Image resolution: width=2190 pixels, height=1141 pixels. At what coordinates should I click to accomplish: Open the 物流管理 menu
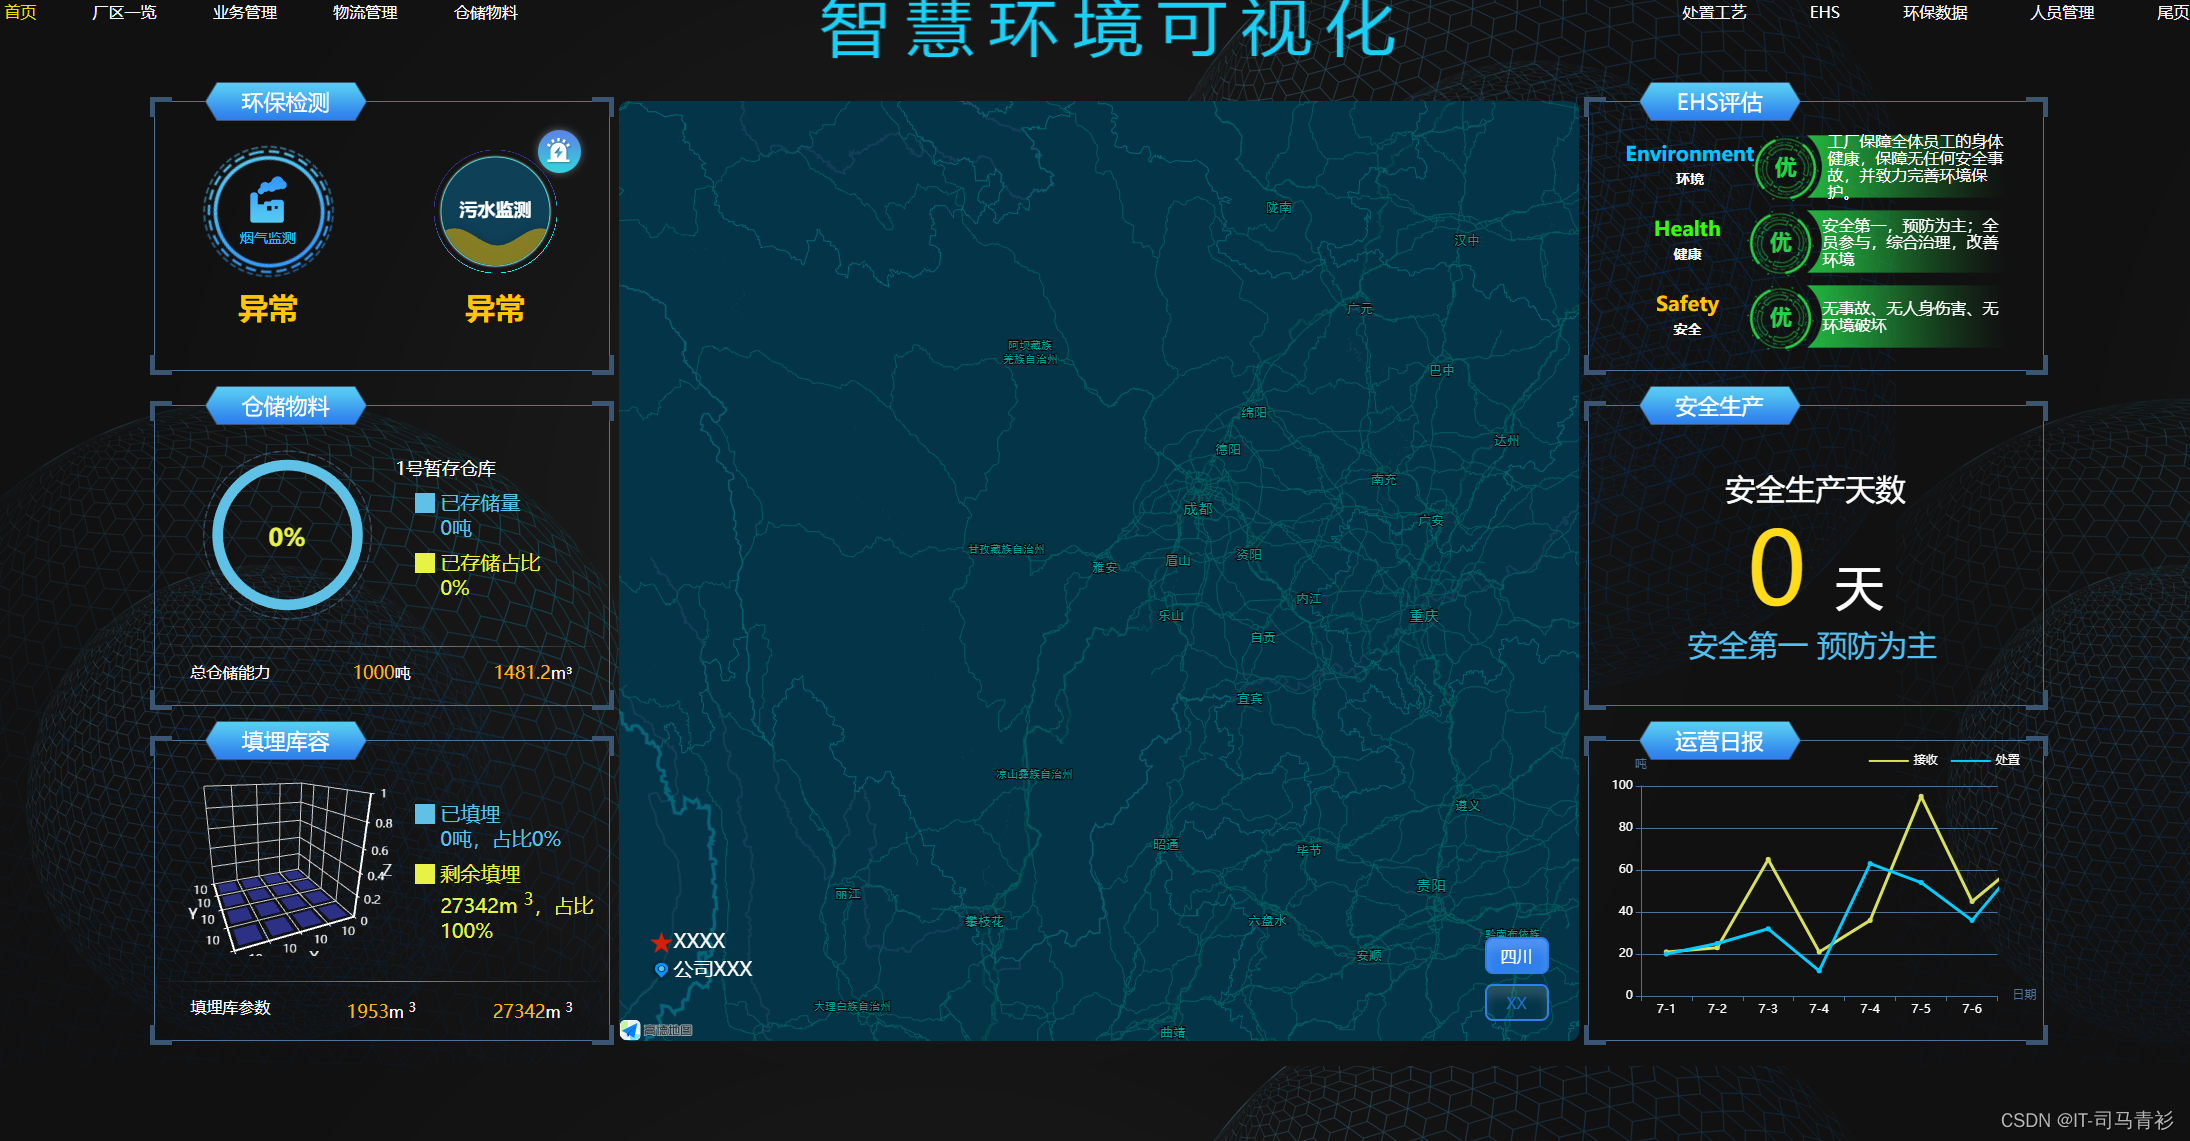pos(362,13)
